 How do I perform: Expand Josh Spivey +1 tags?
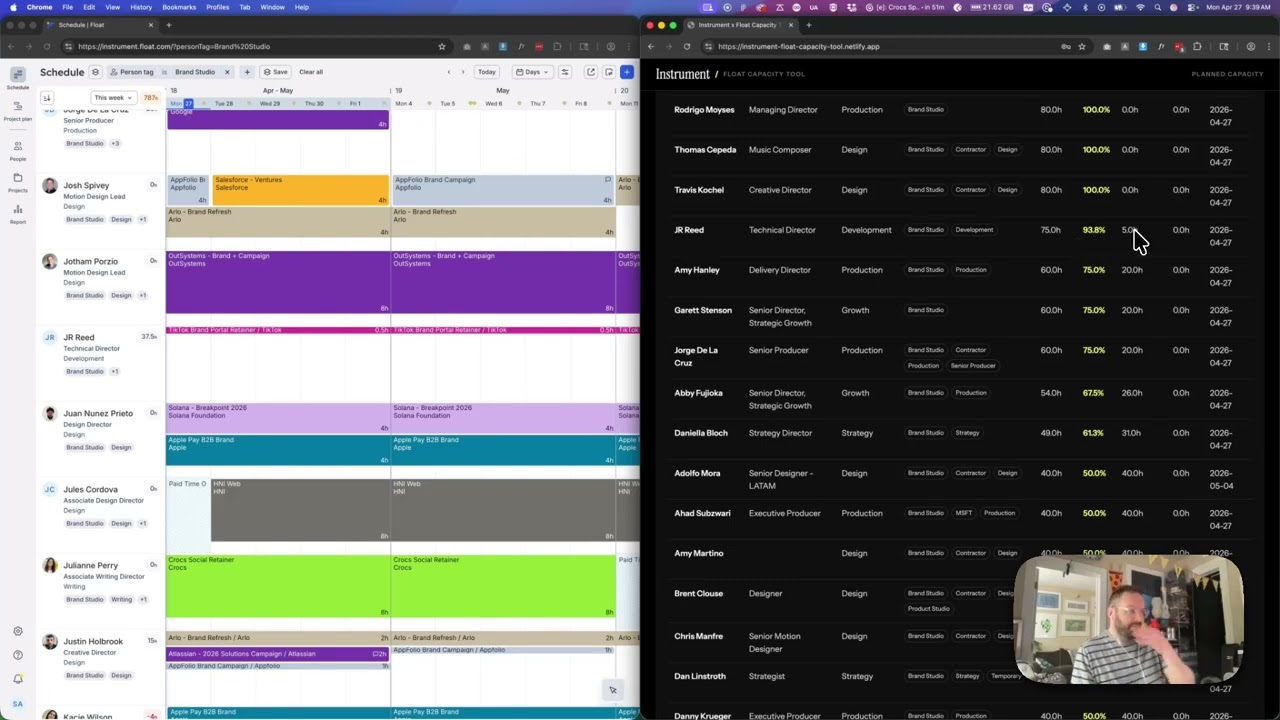[x=142, y=219]
